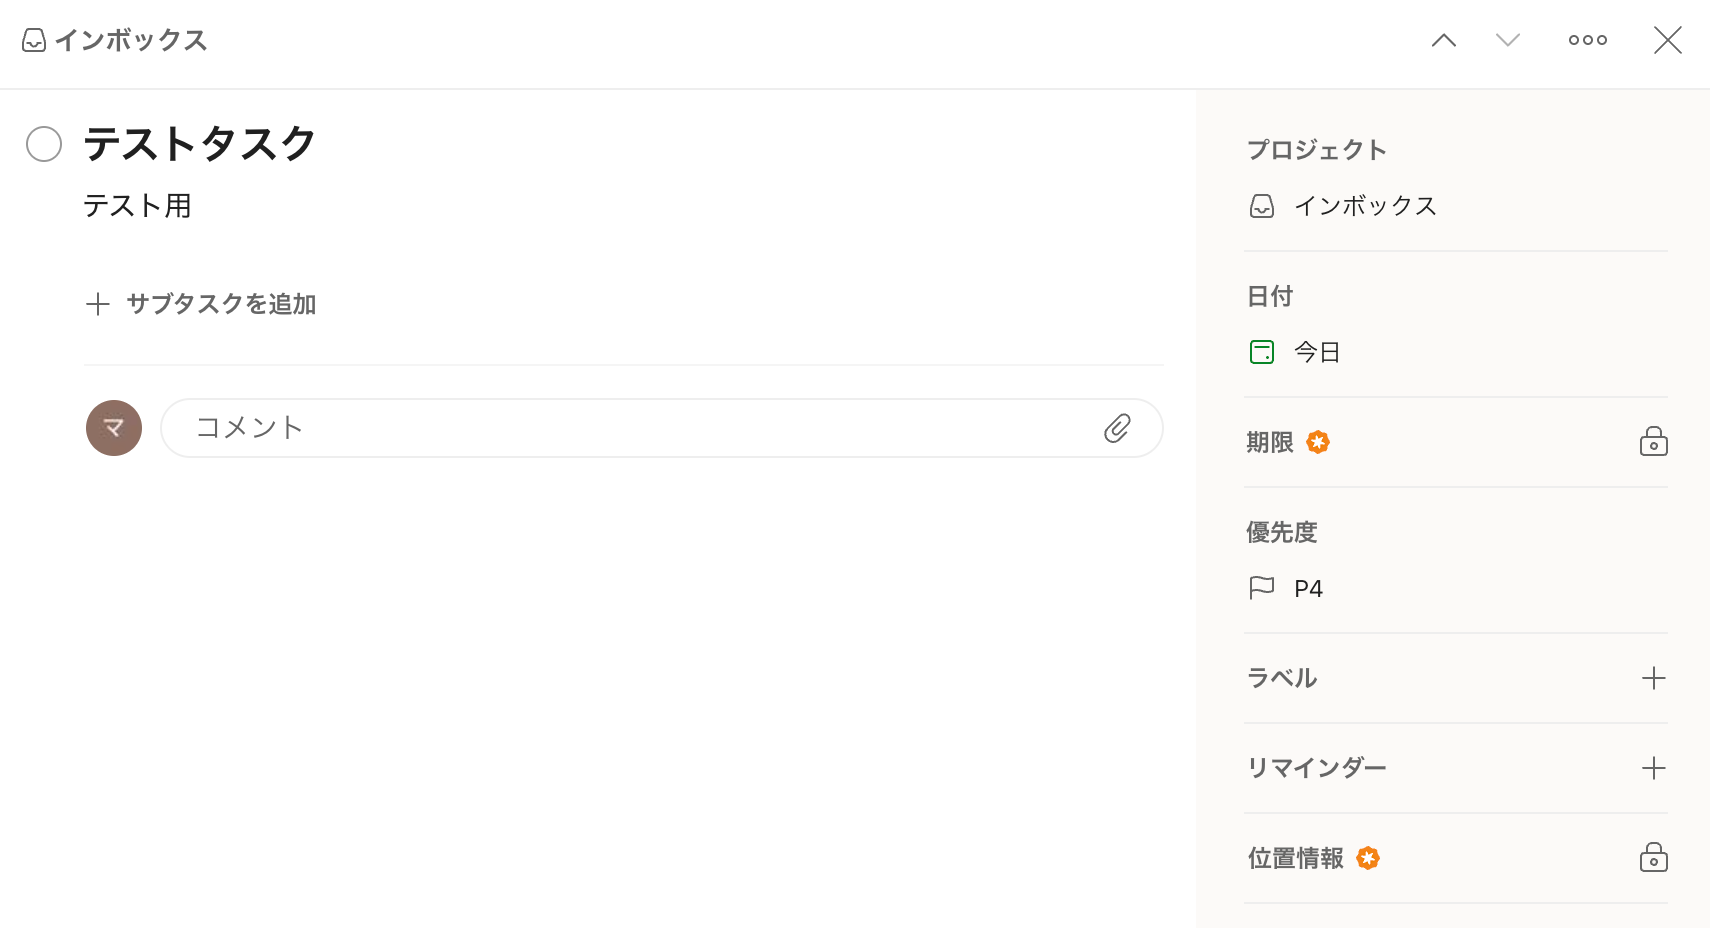Click orange premium badge next to 期限
The height and width of the screenshot is (928, 1710).
click(1318, 442)
